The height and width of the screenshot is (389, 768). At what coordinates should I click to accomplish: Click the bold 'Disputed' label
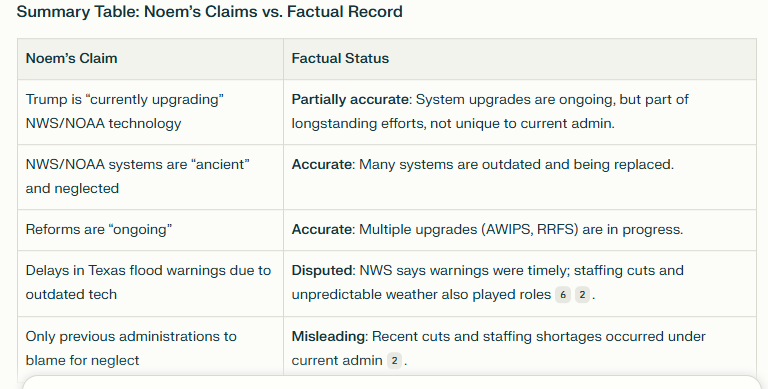point(321,270)
